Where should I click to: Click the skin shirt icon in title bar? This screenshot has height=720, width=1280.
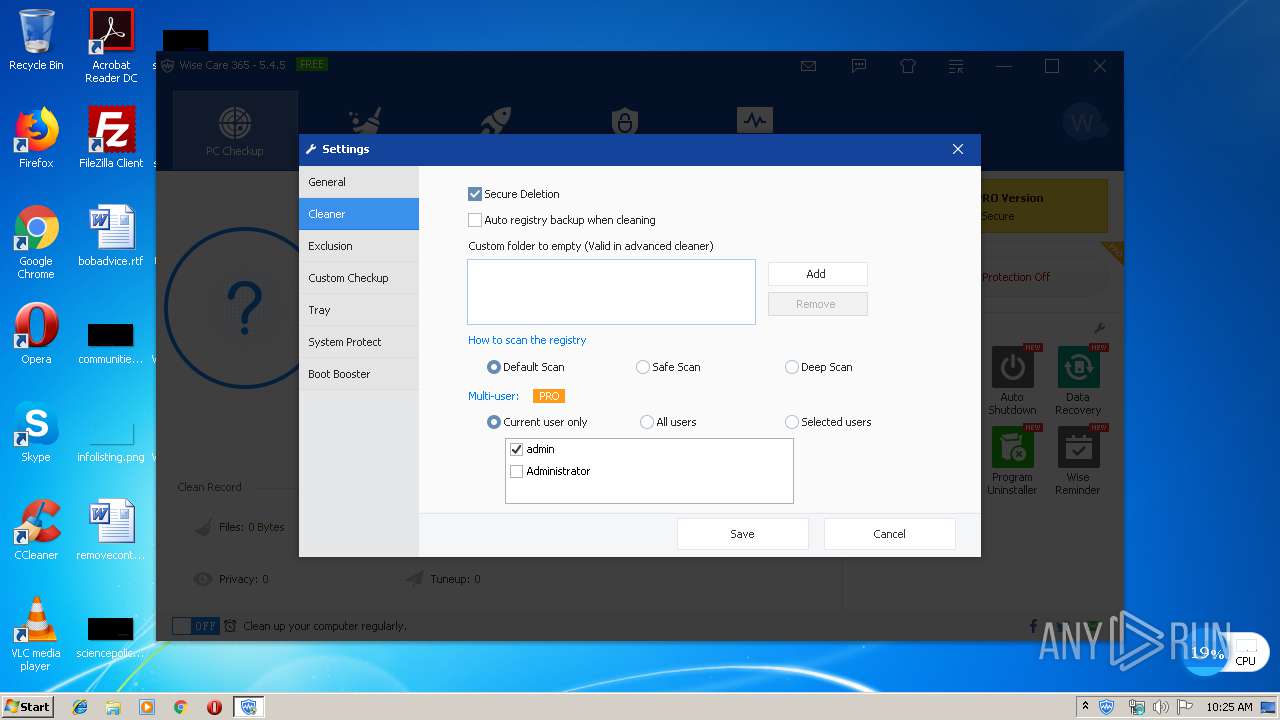(x=907, y=66)
